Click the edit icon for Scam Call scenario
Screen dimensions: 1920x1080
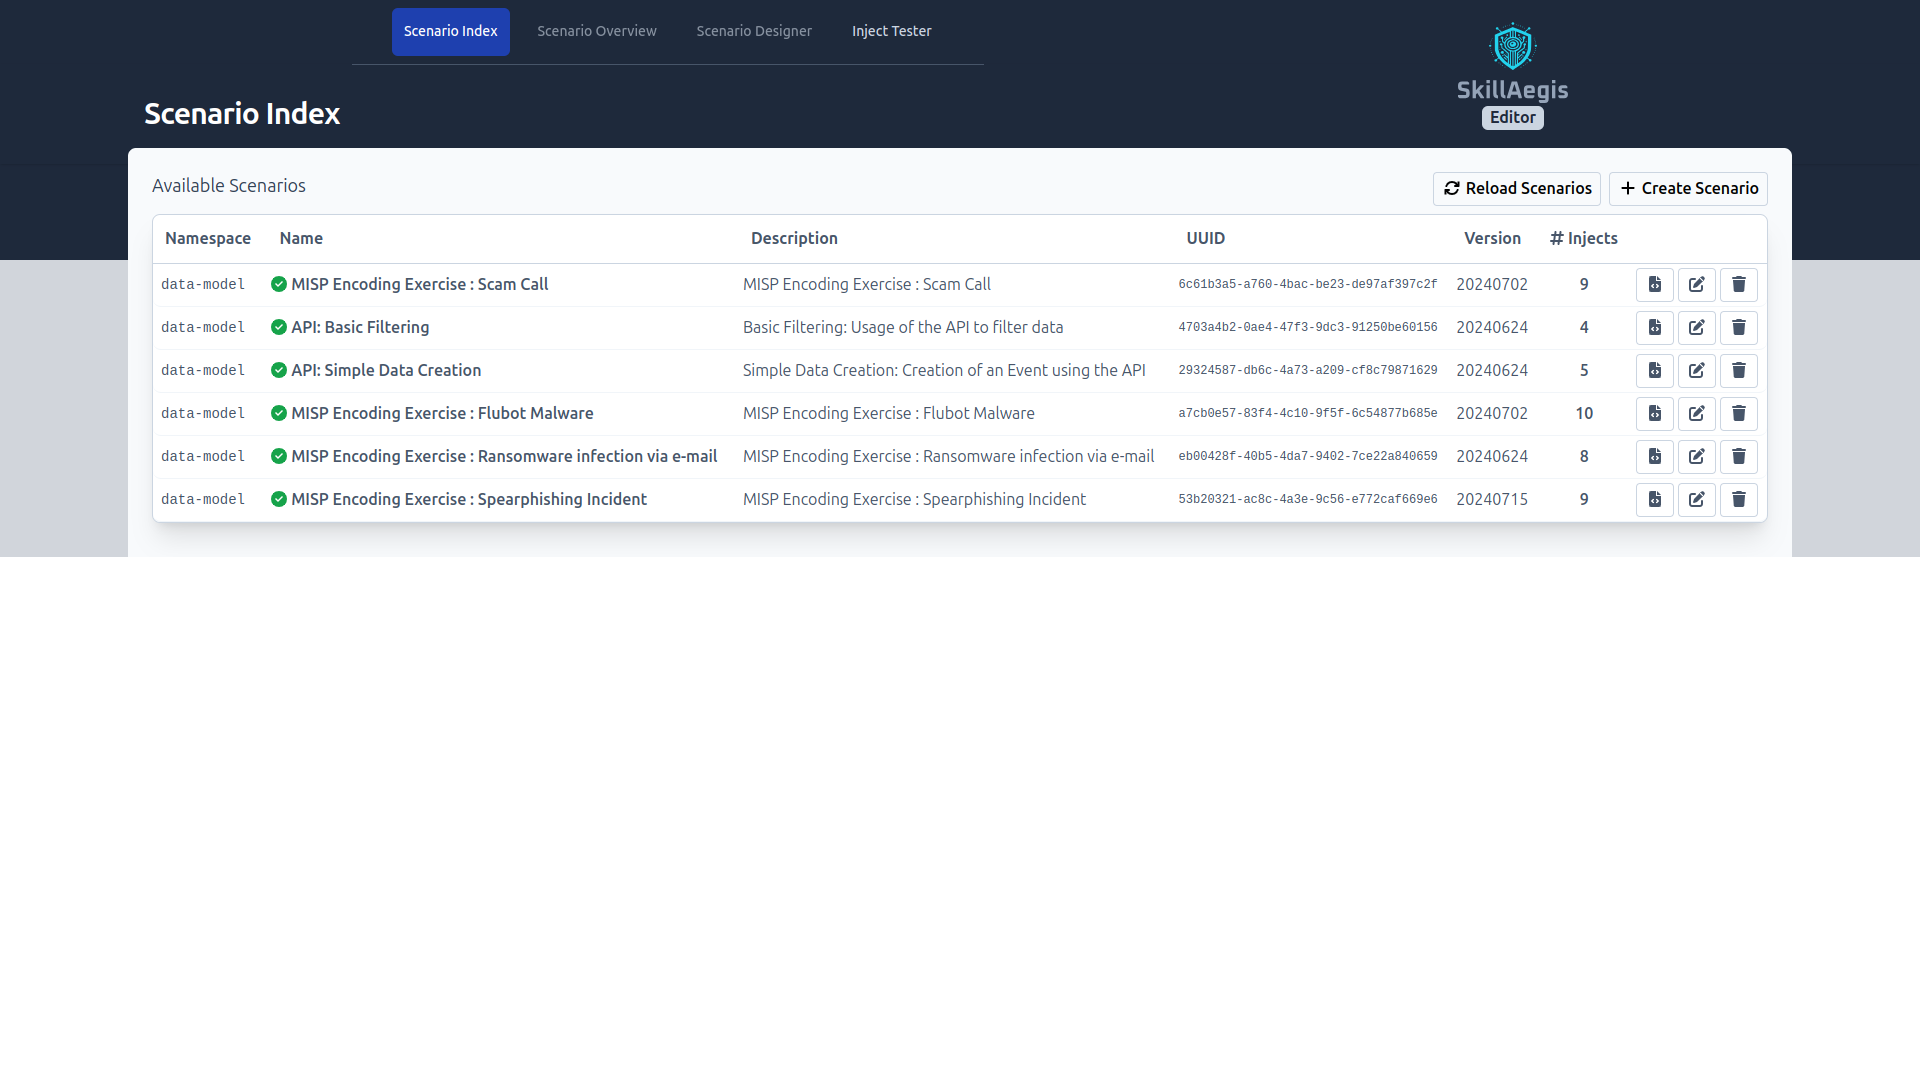(x=1697, y=285)
